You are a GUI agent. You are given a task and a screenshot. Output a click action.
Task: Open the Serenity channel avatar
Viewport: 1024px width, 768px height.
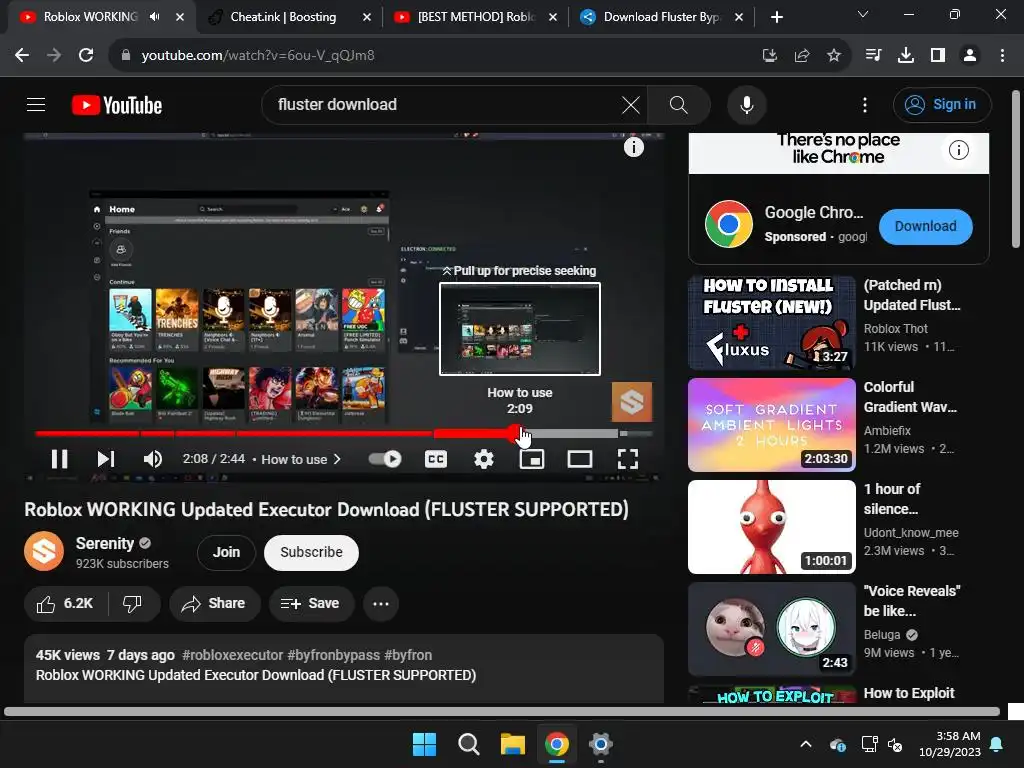[44, 551]
